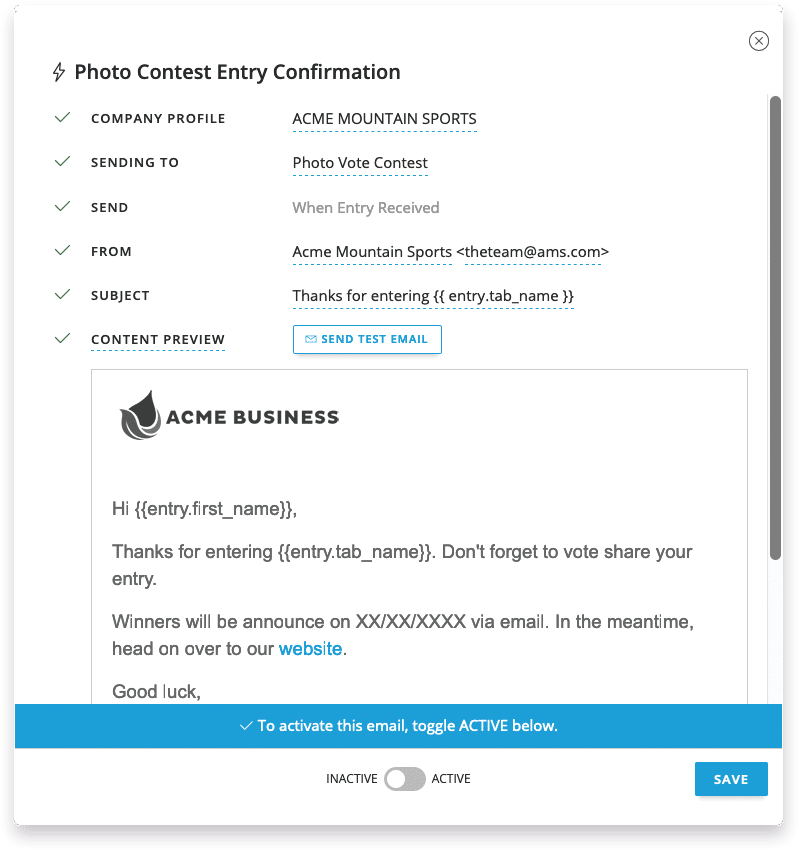The height and width of the screenshot is (850, 799).
Task: Click the Company Profile checkmark icon
Action: 63,118
